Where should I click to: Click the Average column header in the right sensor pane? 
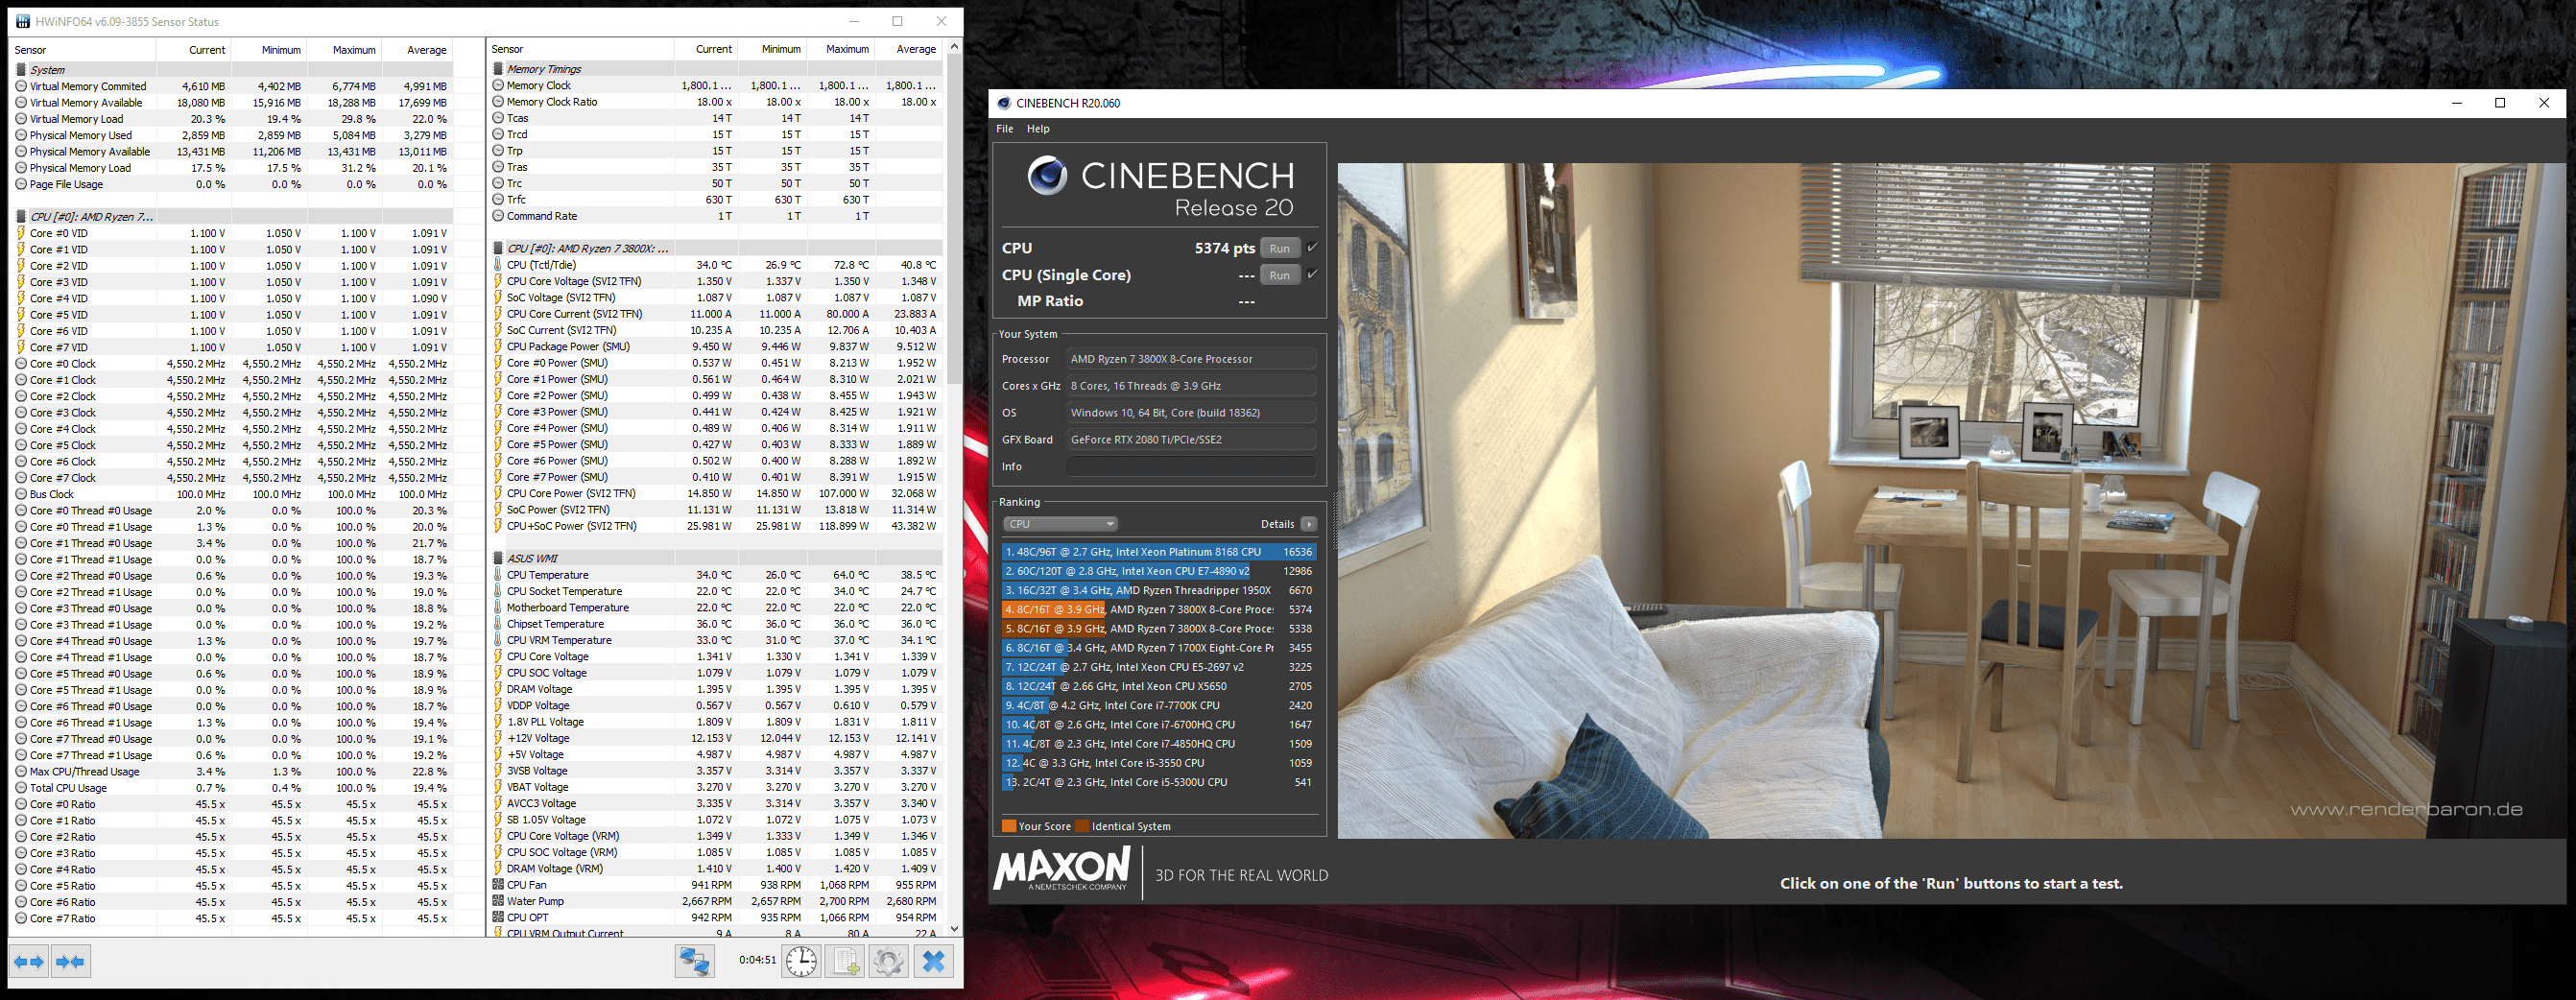[909, 49]
